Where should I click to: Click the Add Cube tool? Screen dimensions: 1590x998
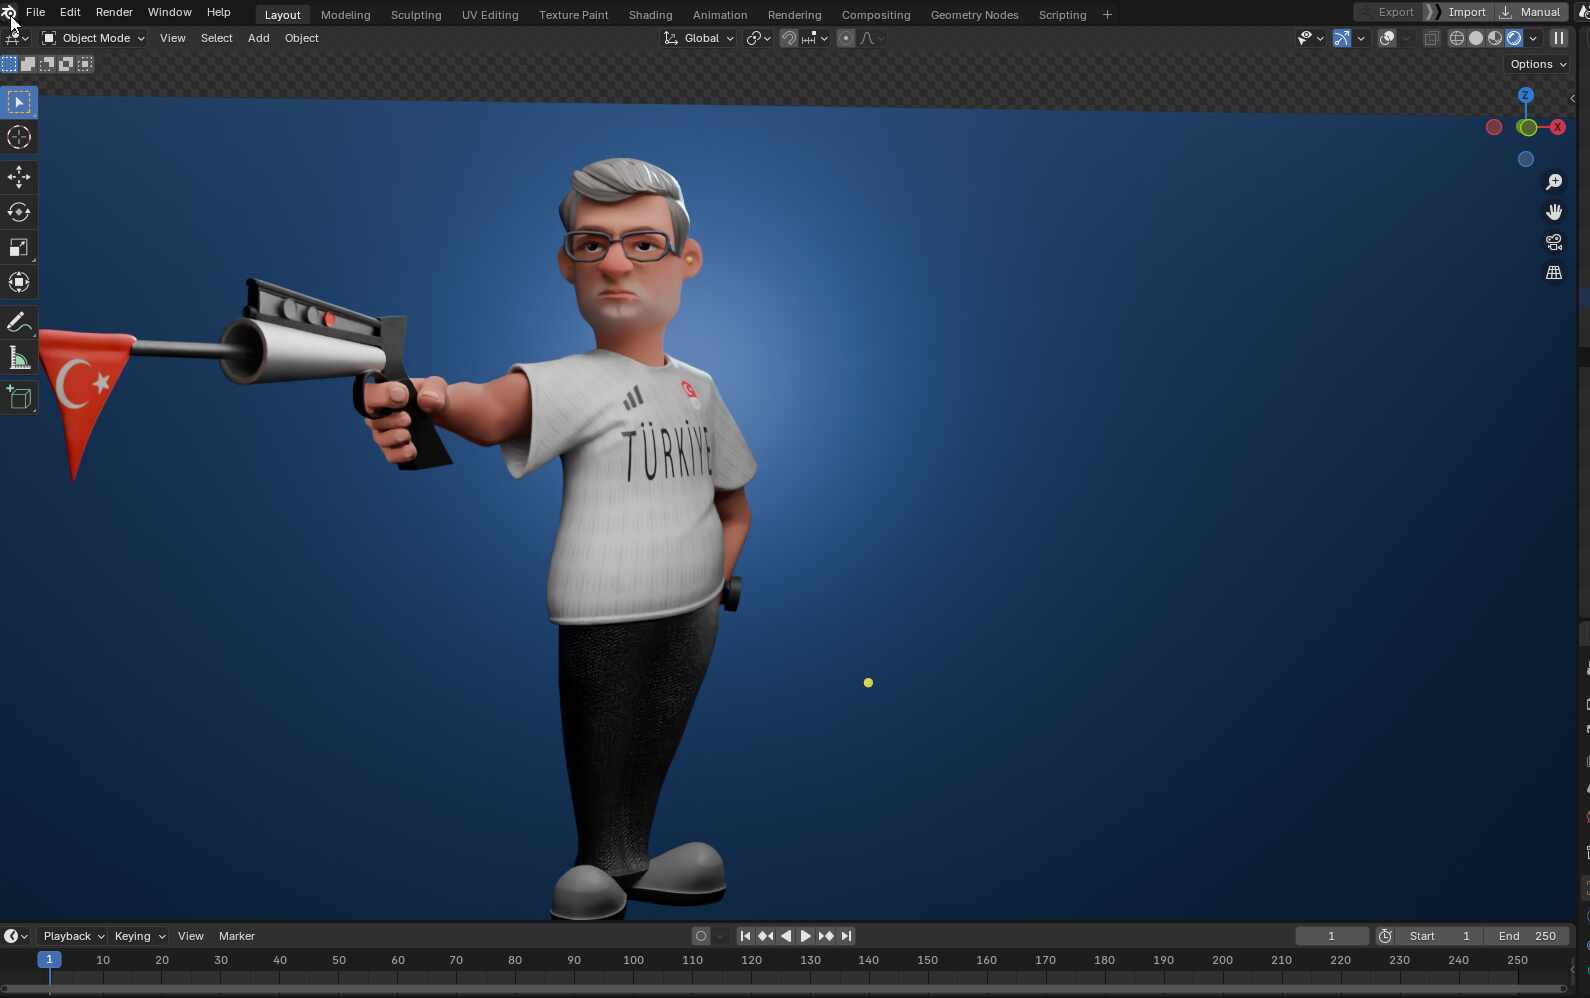[19, 398]
